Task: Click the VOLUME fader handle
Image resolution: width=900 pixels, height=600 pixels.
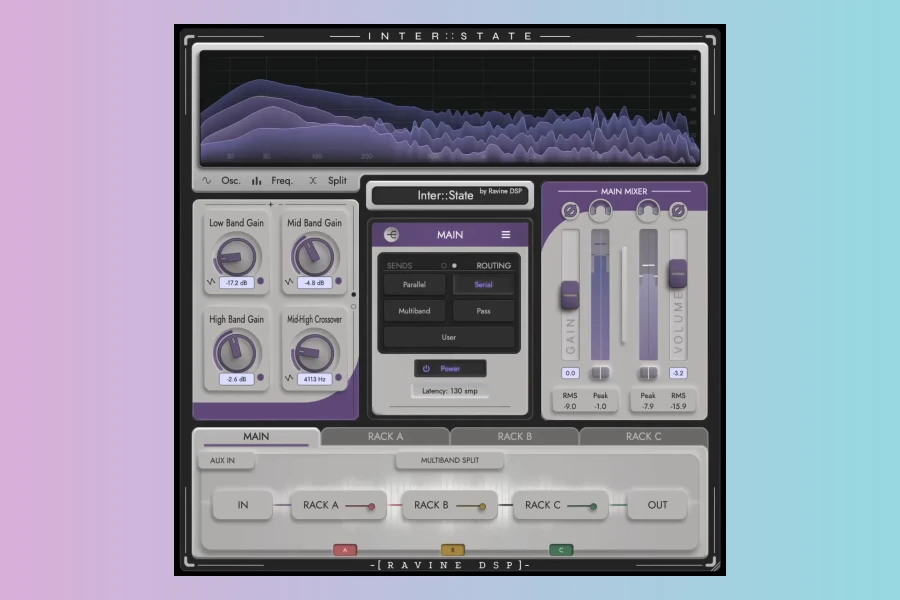Action: [x=678, y=273]
